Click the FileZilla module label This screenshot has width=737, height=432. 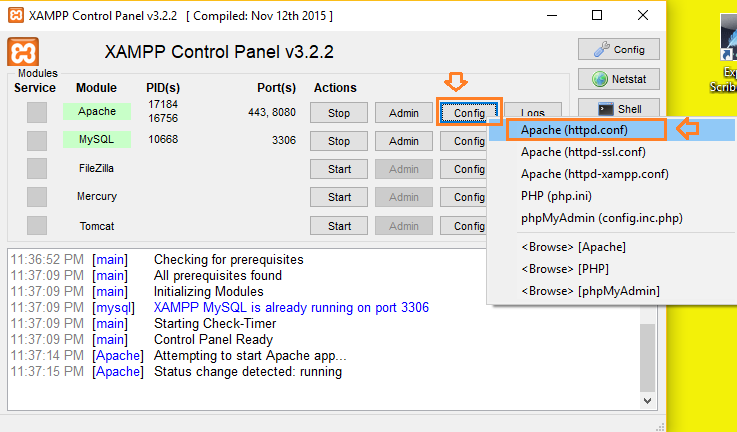coord(96,168)
